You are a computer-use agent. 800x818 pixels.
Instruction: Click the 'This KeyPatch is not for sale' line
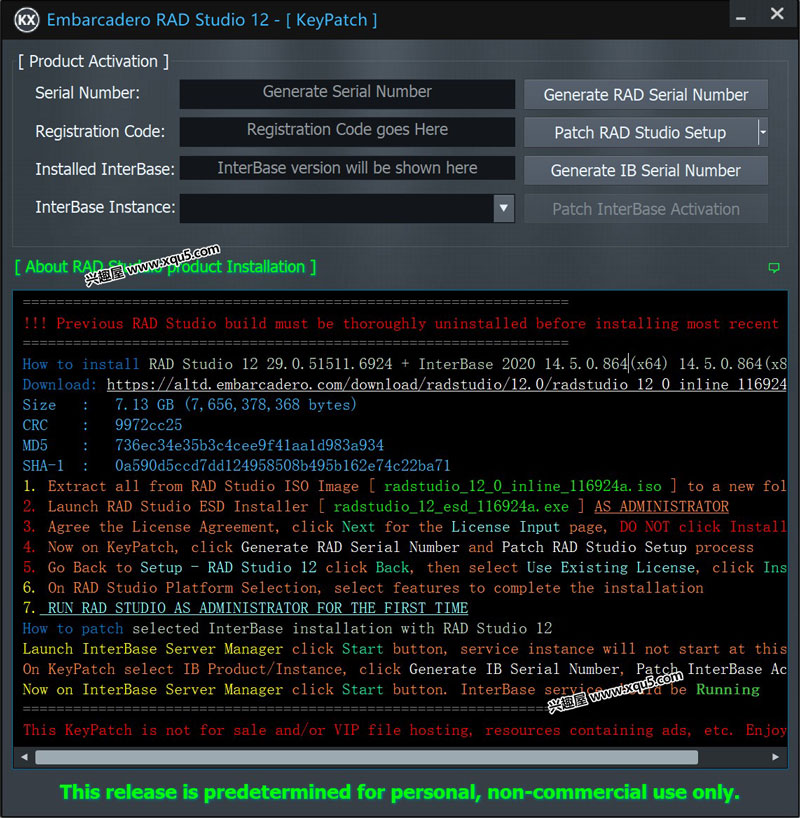pos(404,730)
